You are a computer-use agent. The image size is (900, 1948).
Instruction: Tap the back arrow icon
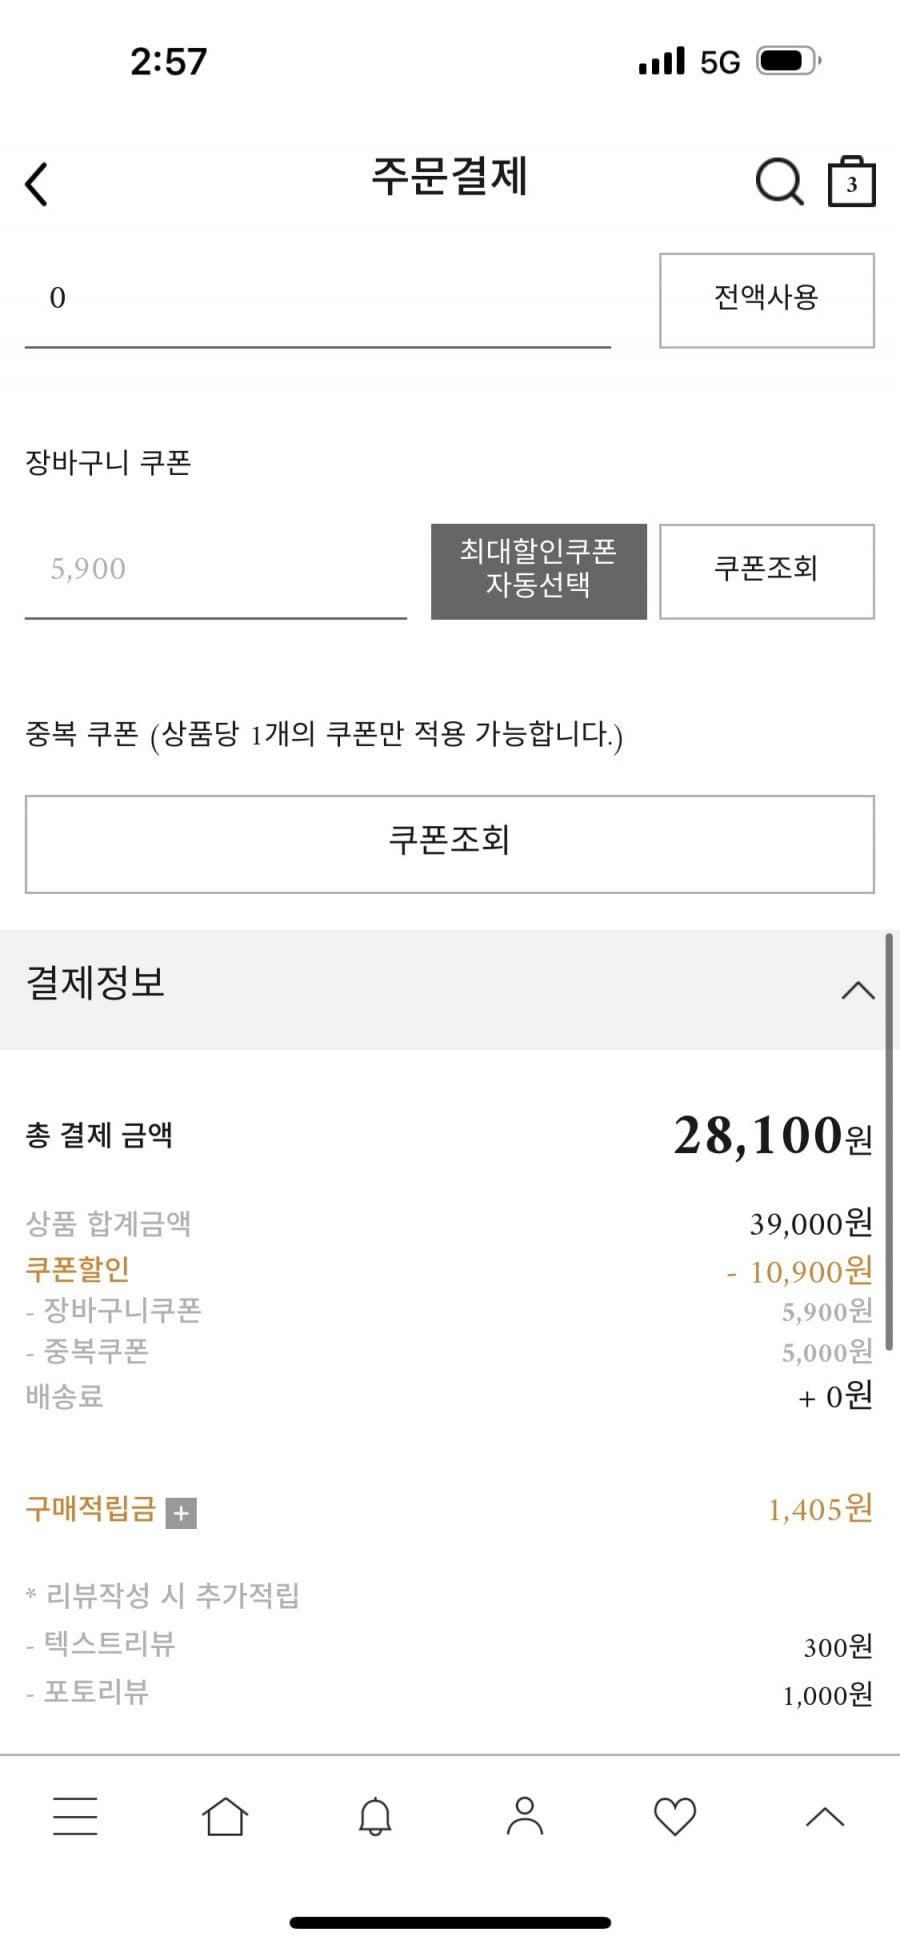pyautogui.click(x=37, y=184)
